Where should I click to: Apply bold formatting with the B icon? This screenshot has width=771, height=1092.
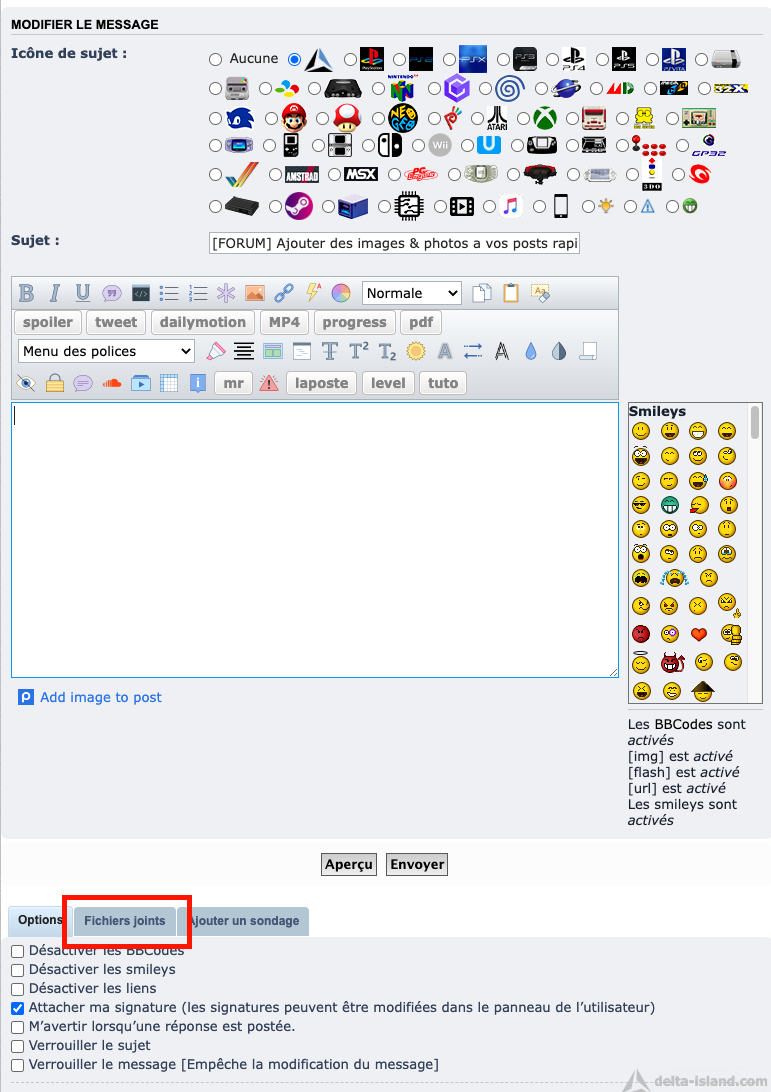click(26, 293)
